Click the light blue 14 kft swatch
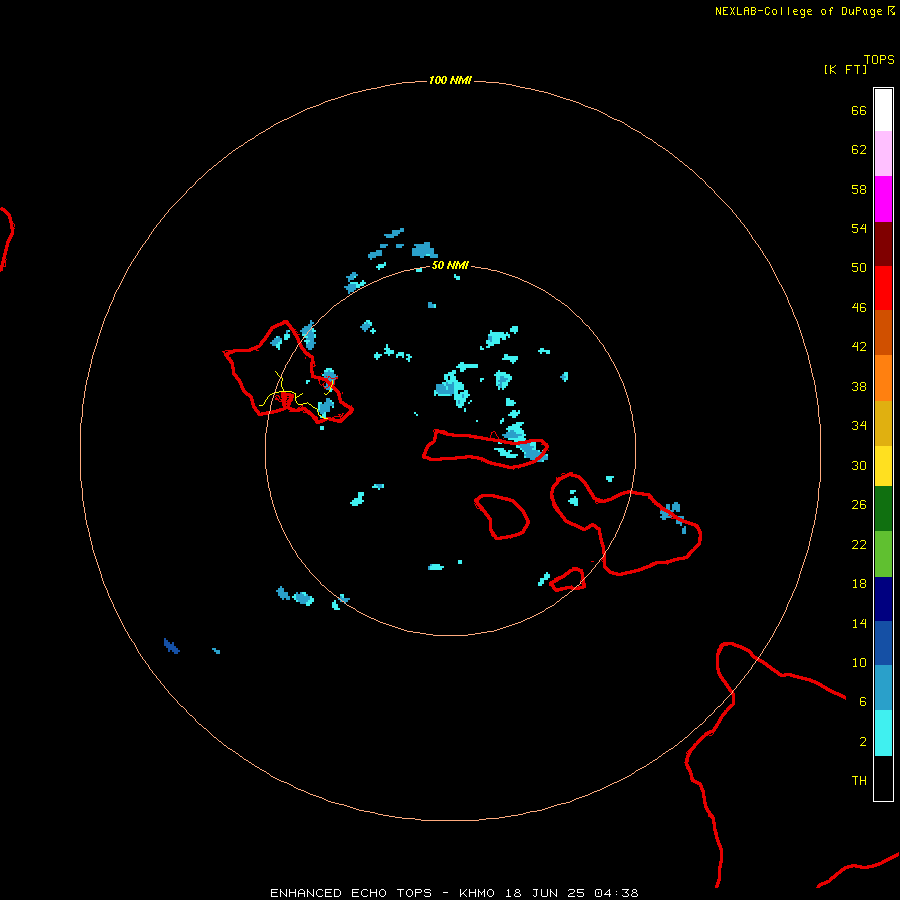The width and height of the screenshot is (900, 900). [x=883, y=688]
